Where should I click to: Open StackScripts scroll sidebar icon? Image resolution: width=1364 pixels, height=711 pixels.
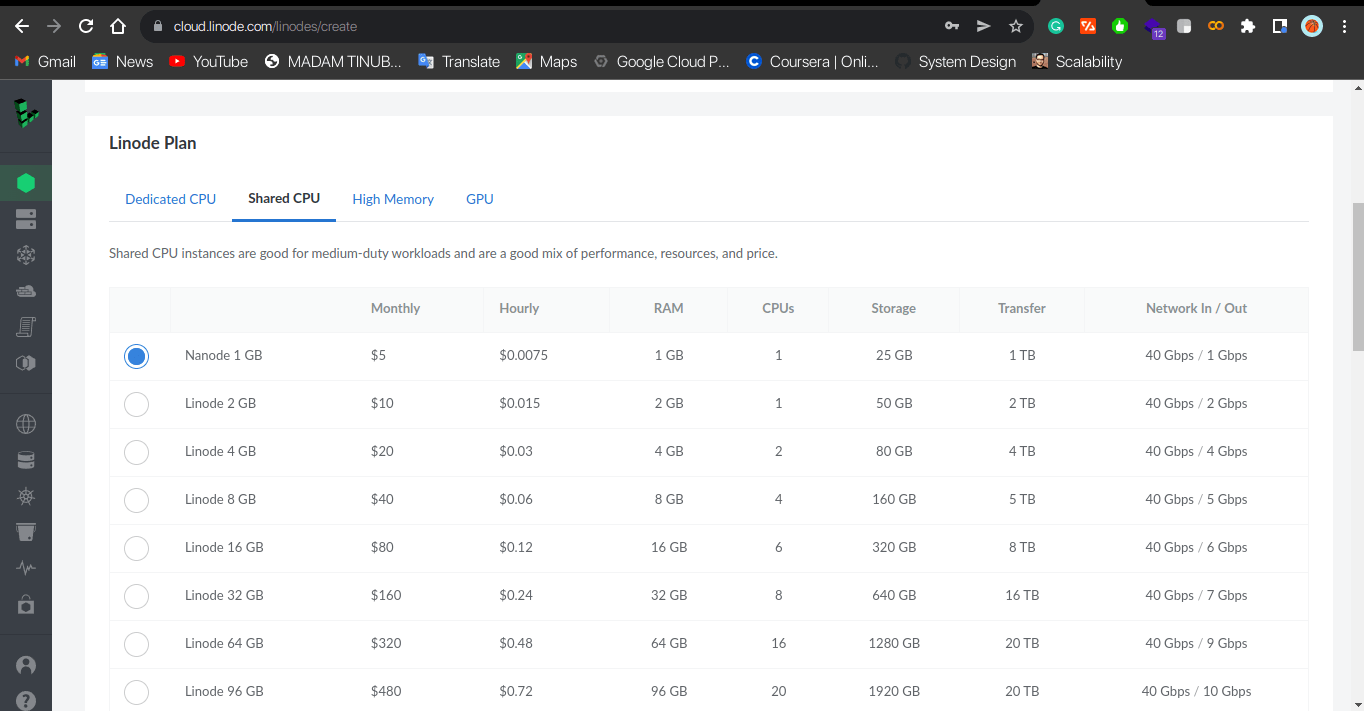click(x=26, y=327)
